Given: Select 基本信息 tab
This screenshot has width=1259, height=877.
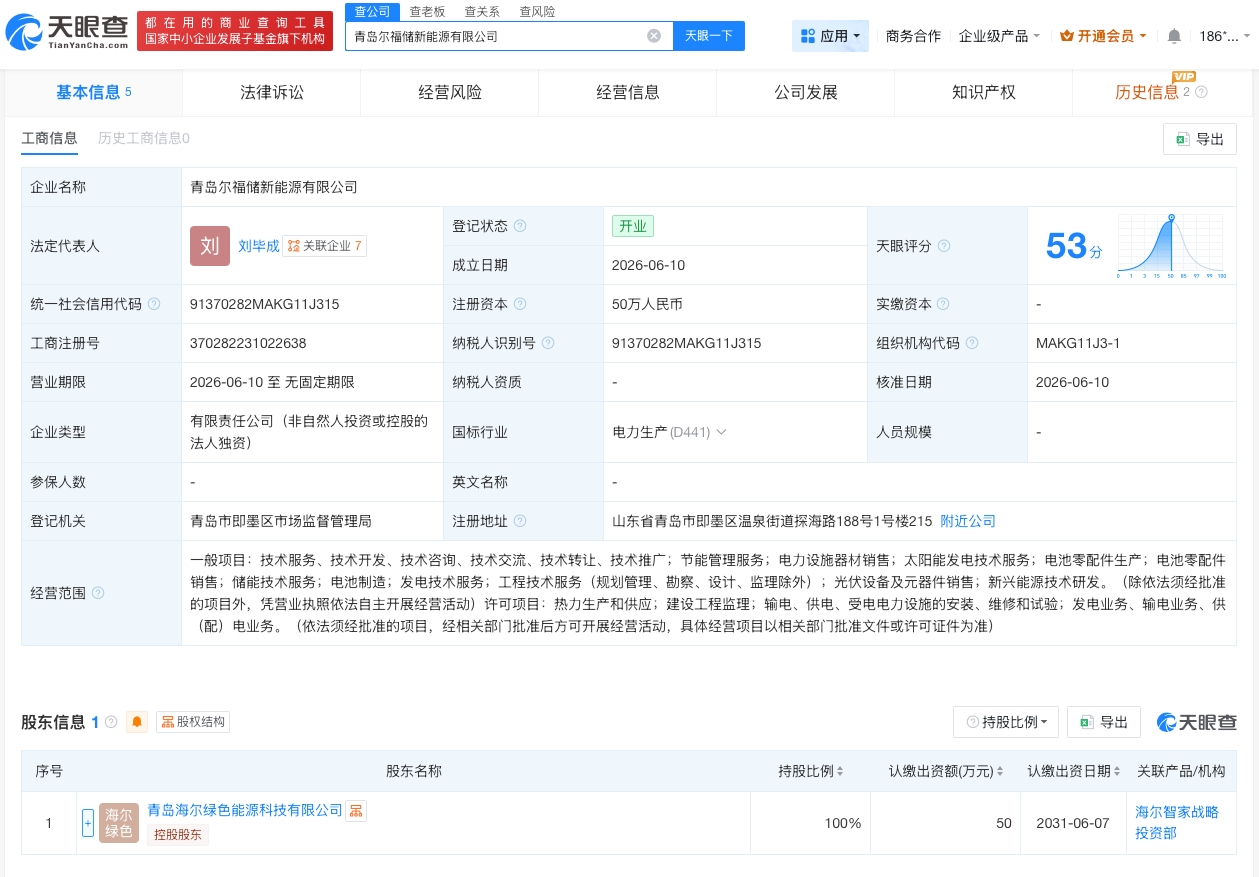Looking at the screenshot, I should pyautogui.click(x=94, y=92).
